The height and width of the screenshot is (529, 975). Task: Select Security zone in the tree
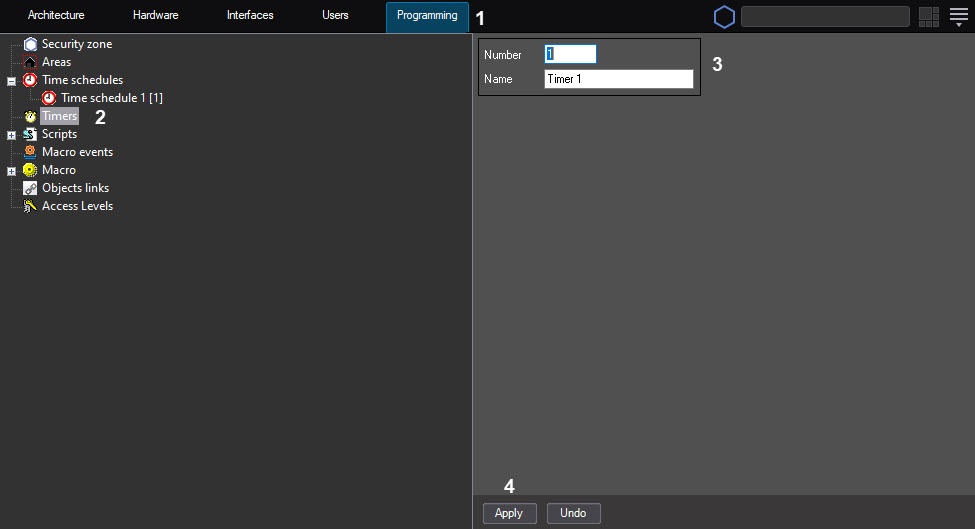click(x=77, y=44)
